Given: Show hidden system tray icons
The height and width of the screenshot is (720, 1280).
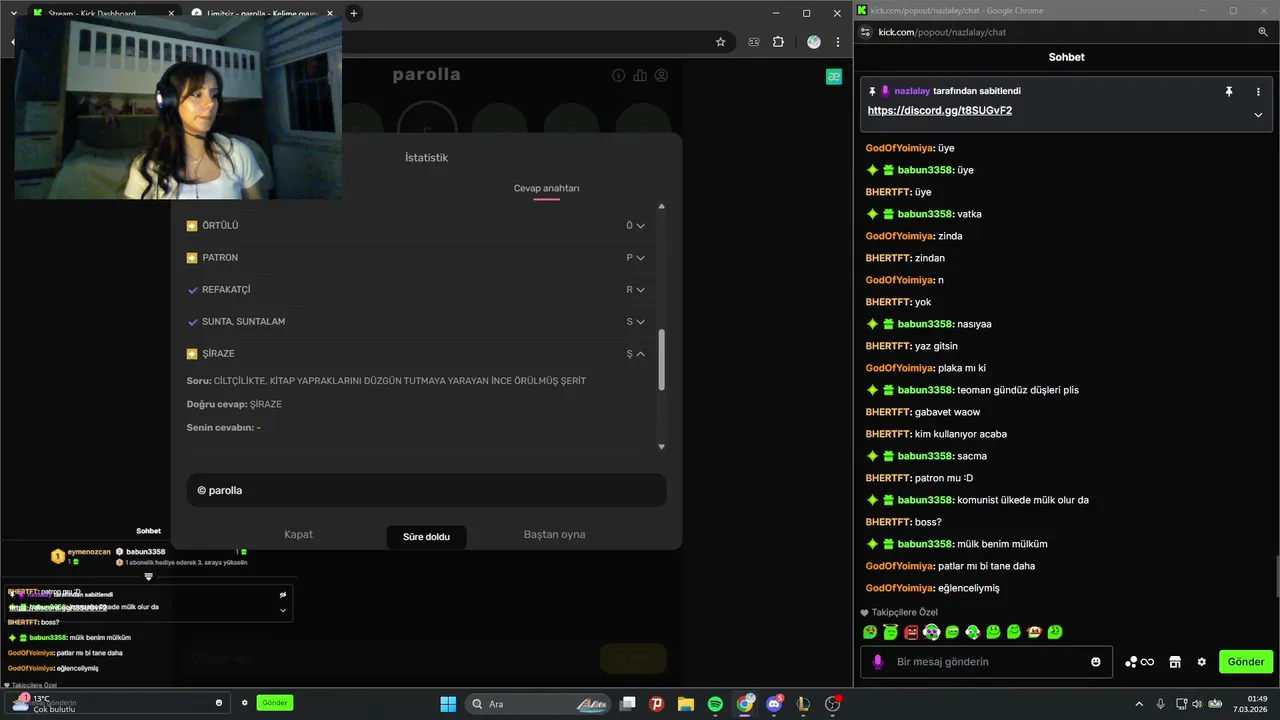Looking at the screenshot, I should tap(1138, 704).
